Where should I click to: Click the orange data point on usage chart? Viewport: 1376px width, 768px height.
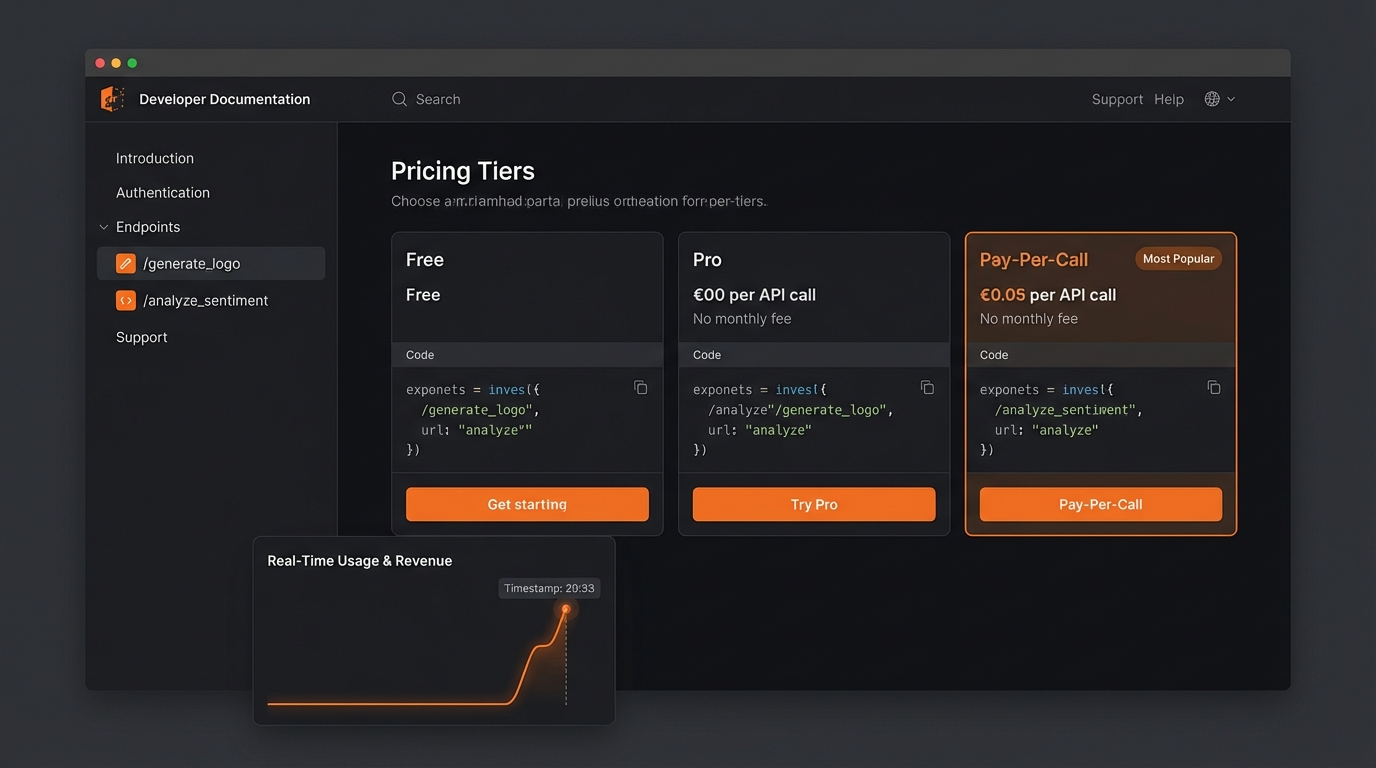[x=566, y=609]
